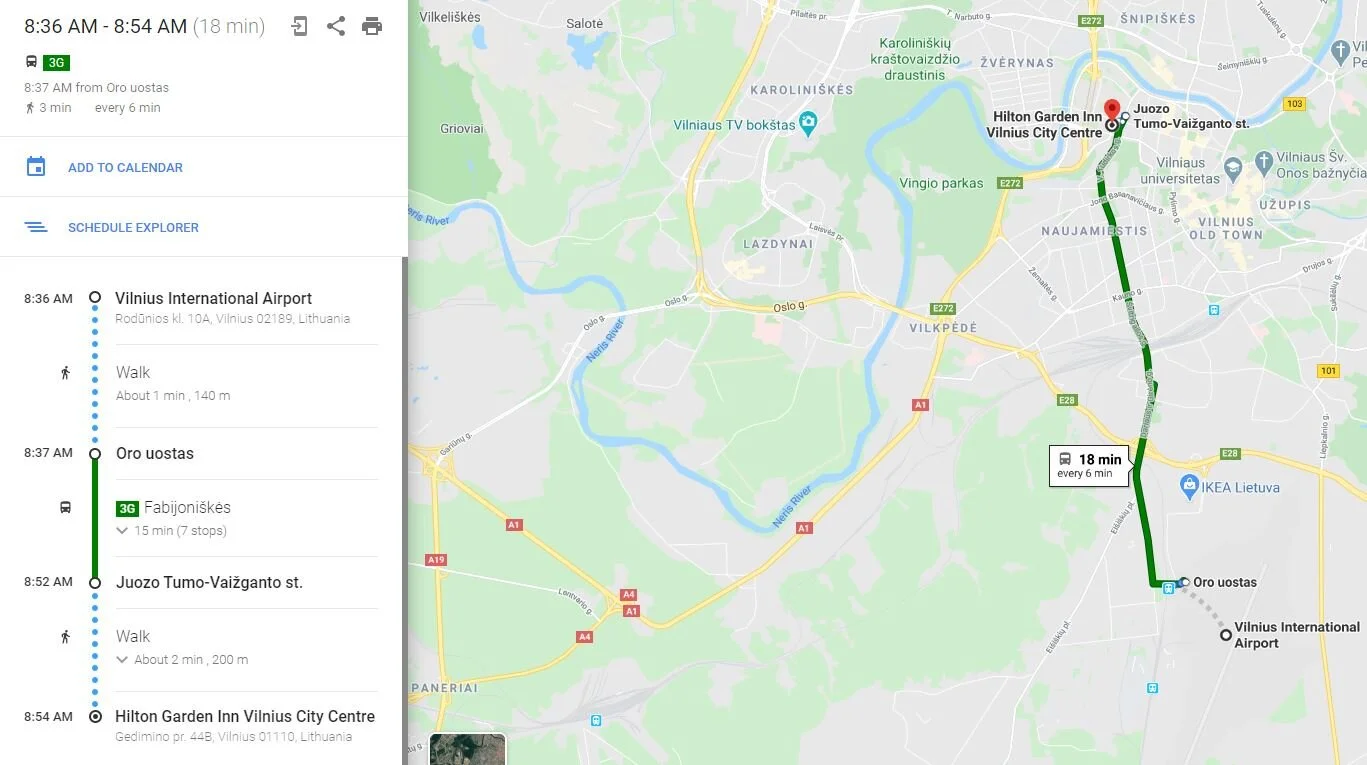Viewport: 1367px width, 765px height.
Task: Open ADD TO CALENDAR link
Action: (125, 168)
